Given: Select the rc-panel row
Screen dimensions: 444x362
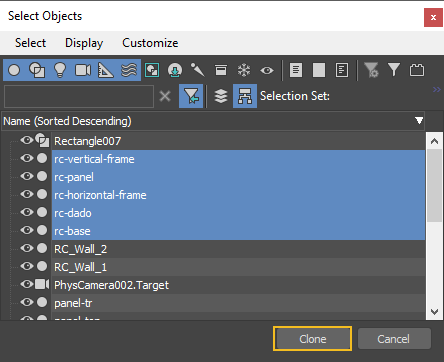Looking at the screenshot, I should (x=238, y=177).
